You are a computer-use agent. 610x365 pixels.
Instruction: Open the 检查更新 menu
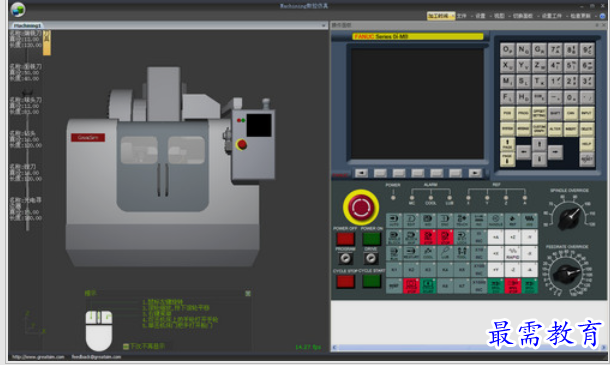tap(581, 16)
